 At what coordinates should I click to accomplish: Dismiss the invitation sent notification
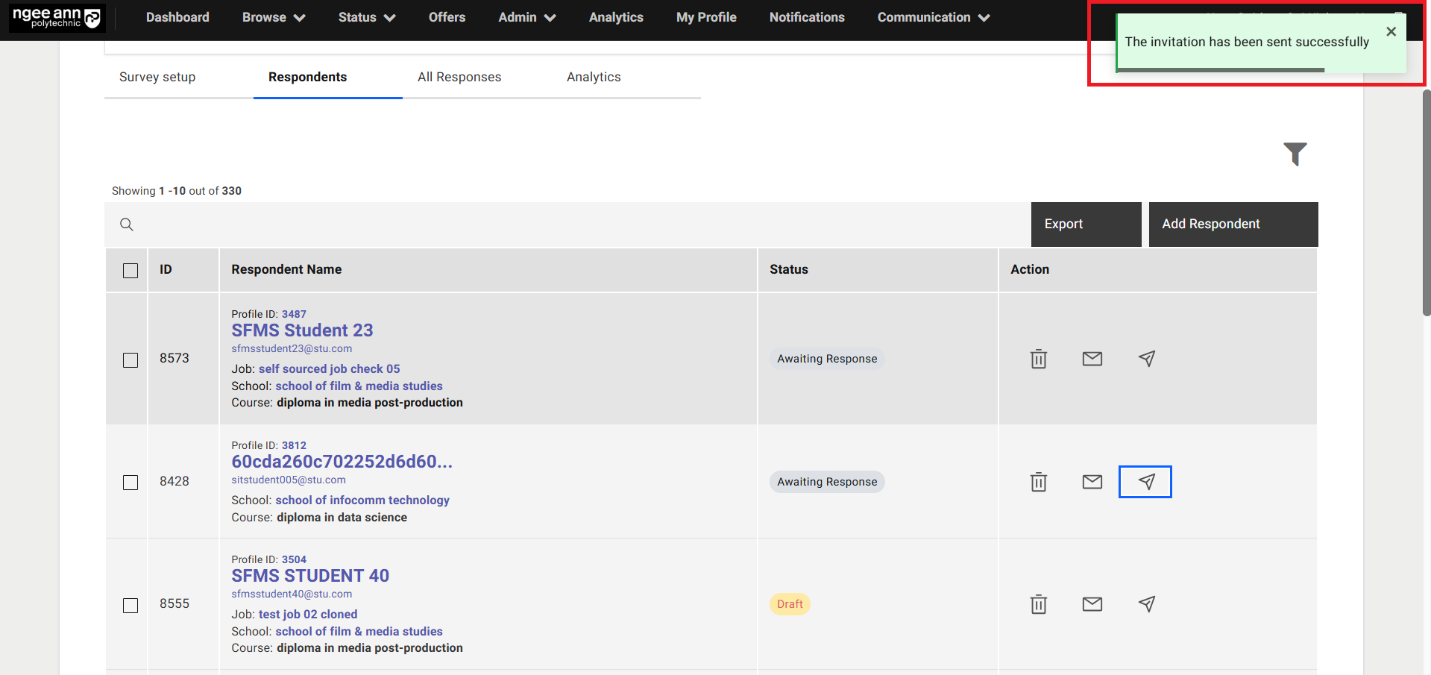pos(1391,32)
